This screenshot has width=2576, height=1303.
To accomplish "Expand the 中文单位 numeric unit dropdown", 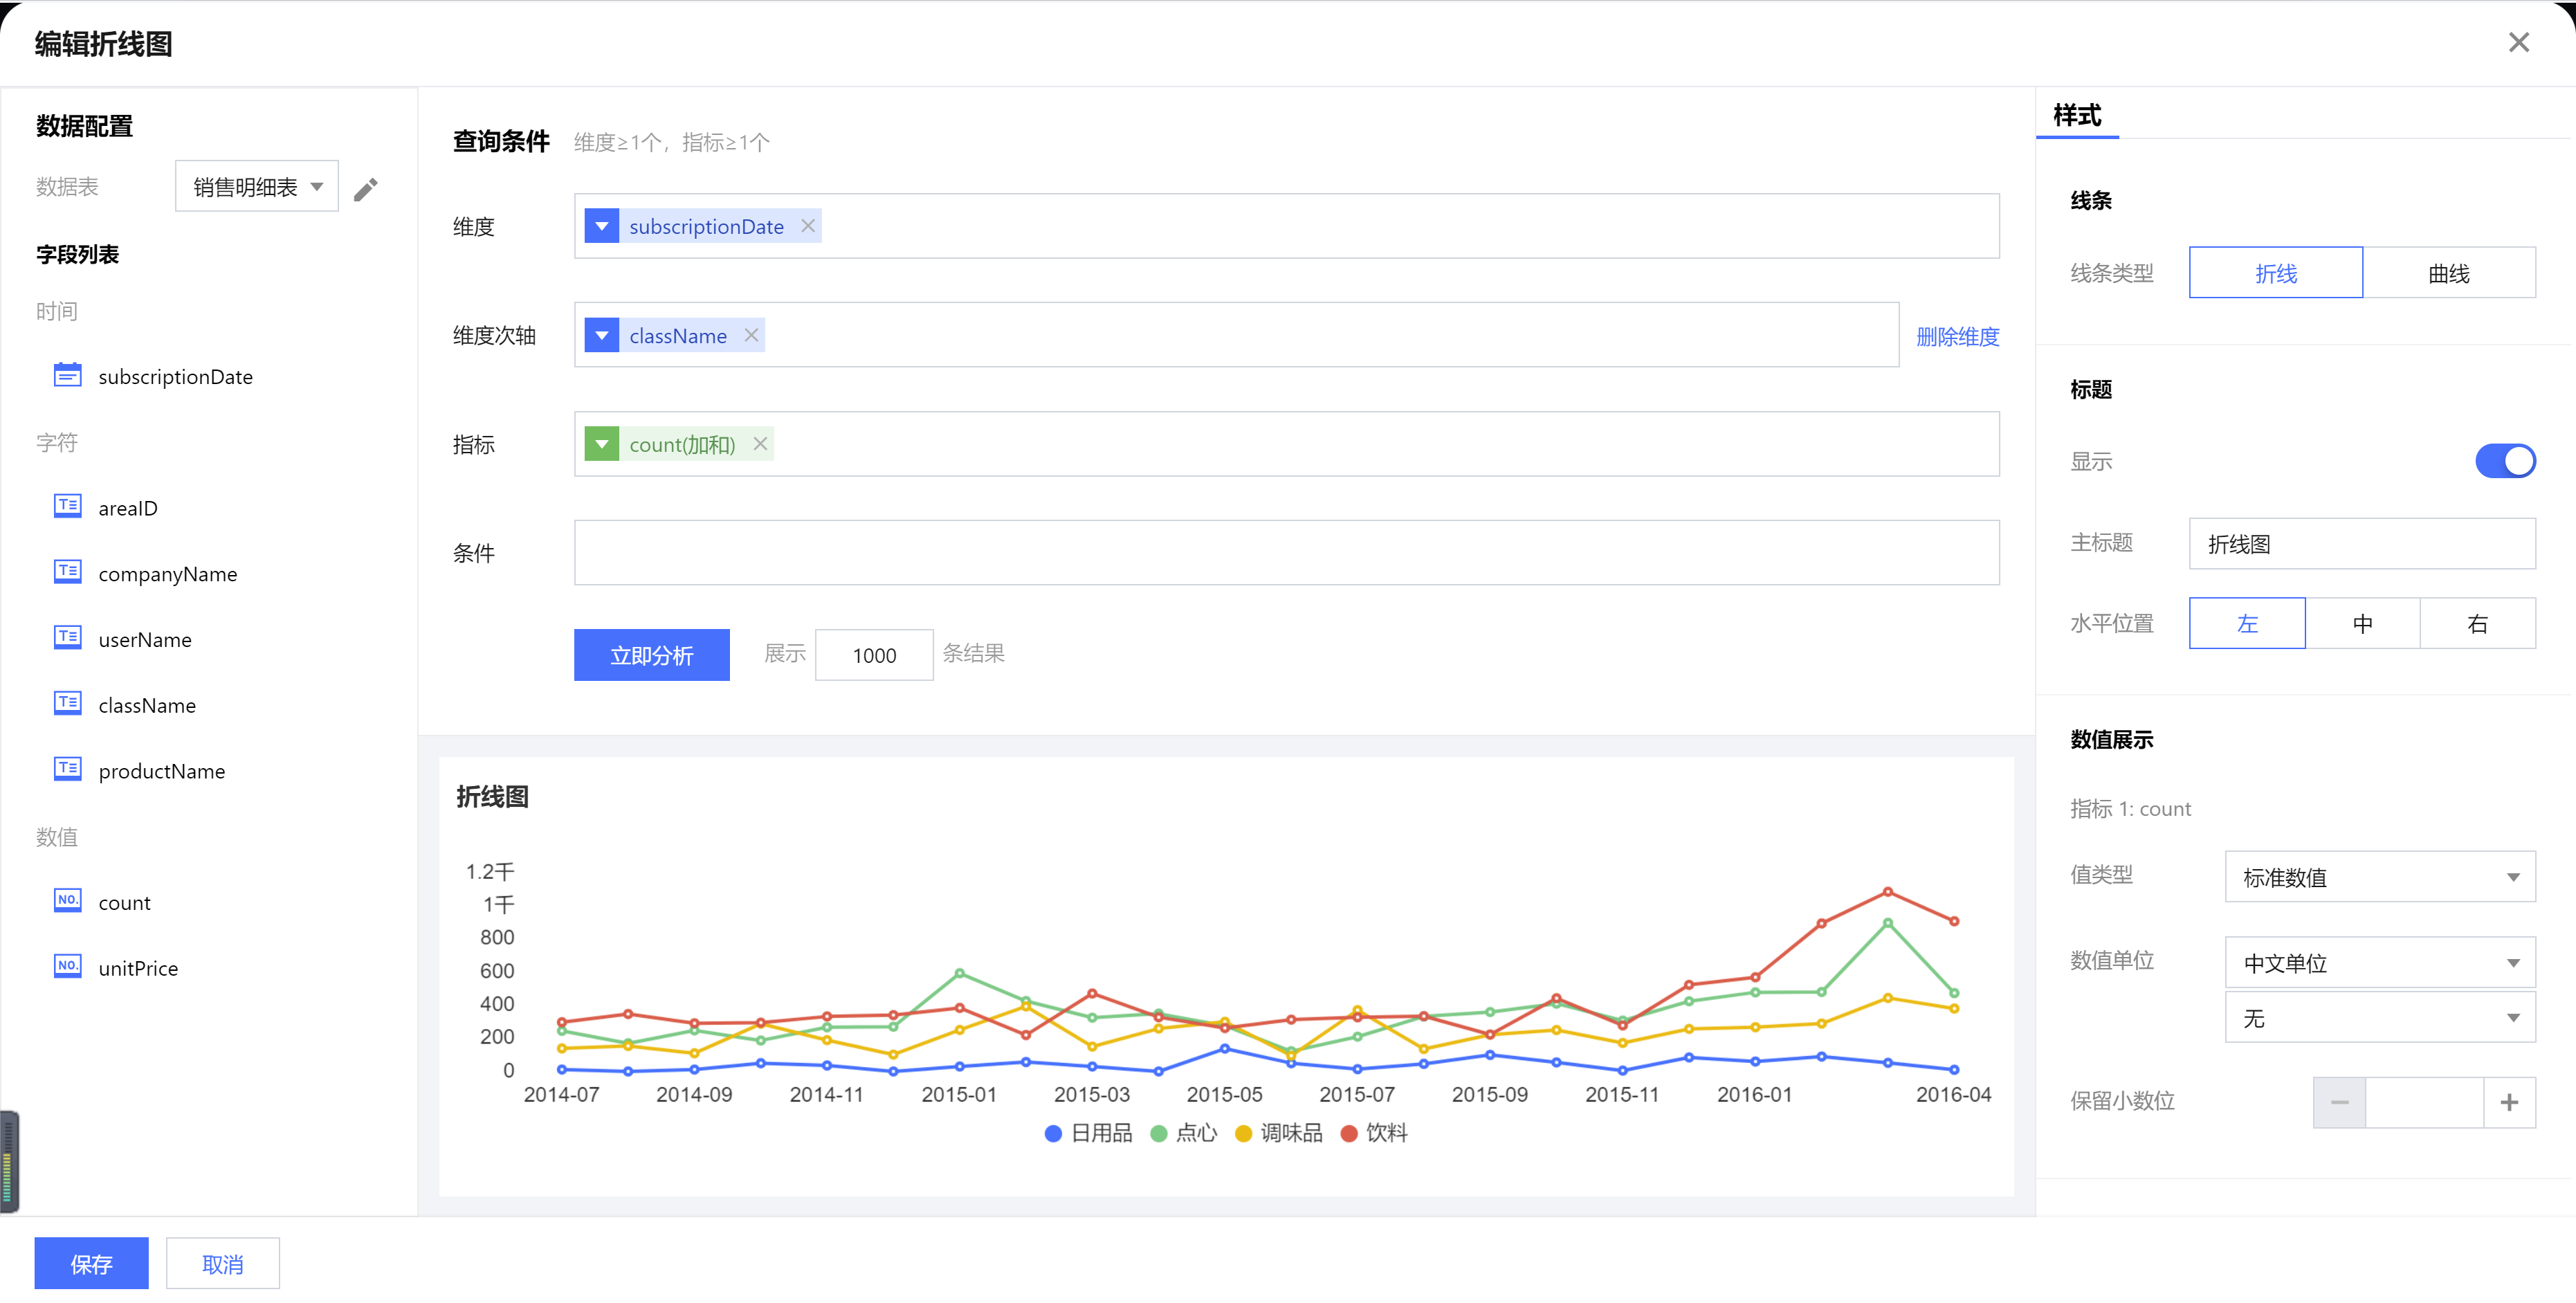I will click(2379, 963).
